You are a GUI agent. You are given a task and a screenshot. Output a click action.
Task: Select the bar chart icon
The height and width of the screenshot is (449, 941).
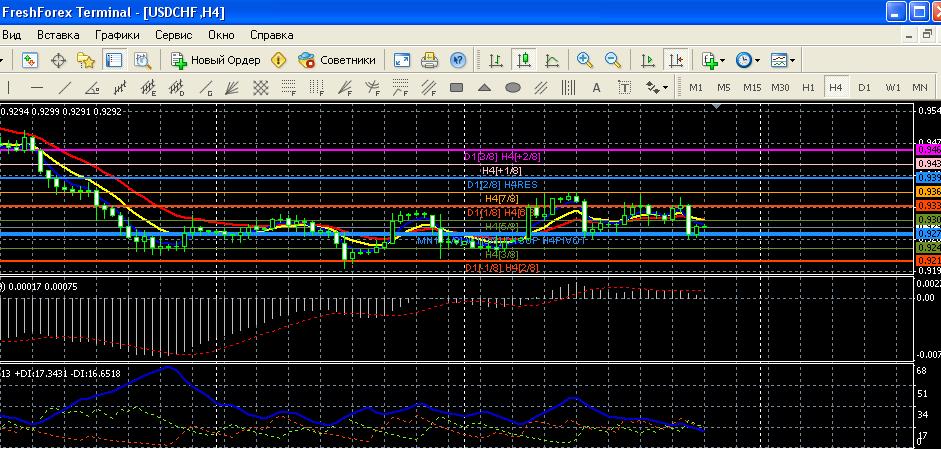pos(495,61)
